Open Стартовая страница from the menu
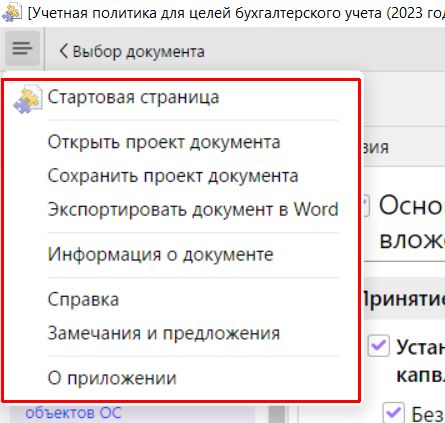Viewport: 445px width, 423px height. (133, 97)
